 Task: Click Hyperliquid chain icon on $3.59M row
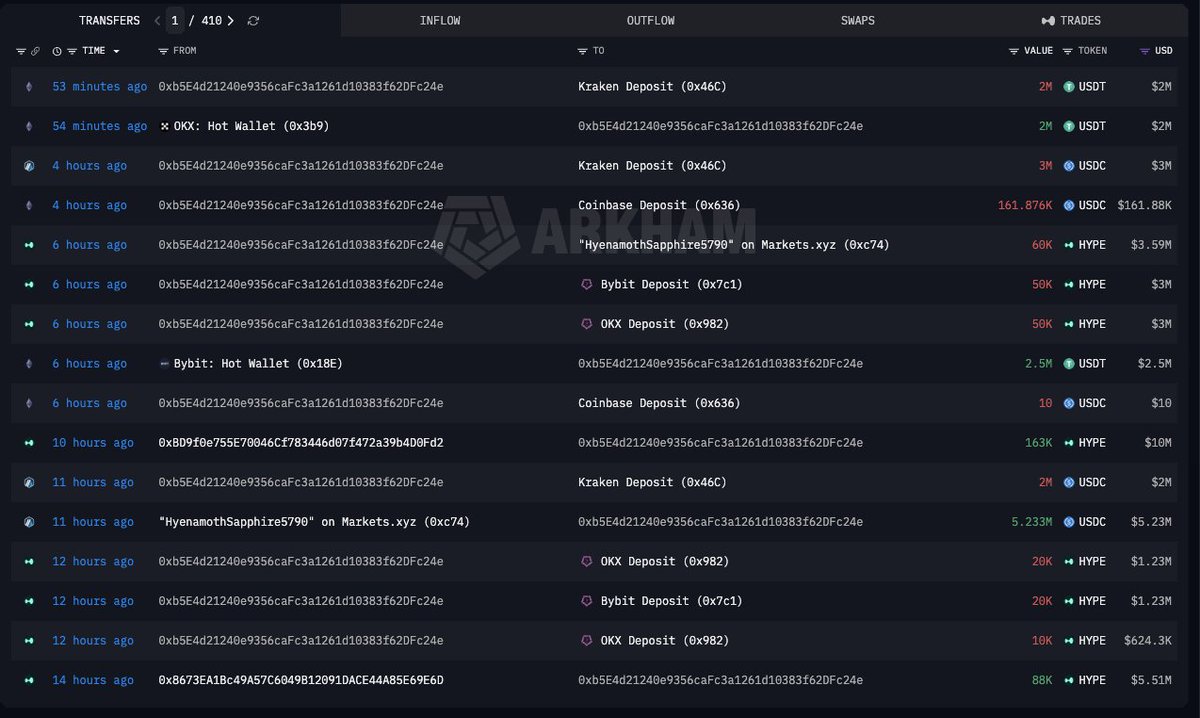click(28, 245)
